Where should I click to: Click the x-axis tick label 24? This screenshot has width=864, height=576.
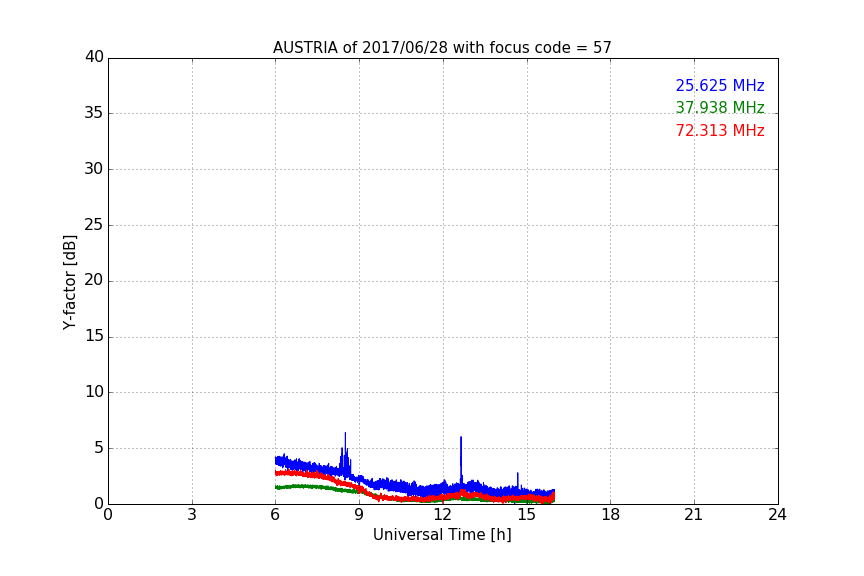tap(777, 515)
